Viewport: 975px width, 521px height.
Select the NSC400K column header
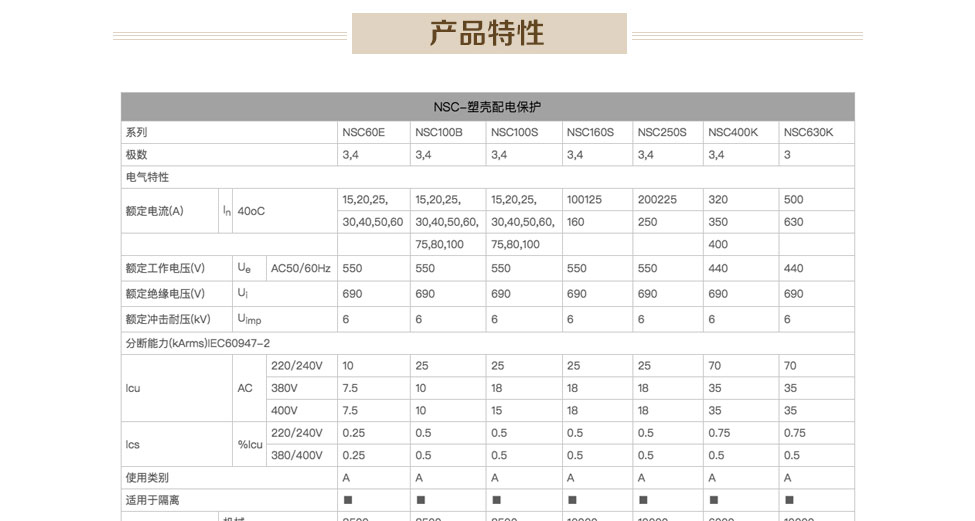coord(733,133)
